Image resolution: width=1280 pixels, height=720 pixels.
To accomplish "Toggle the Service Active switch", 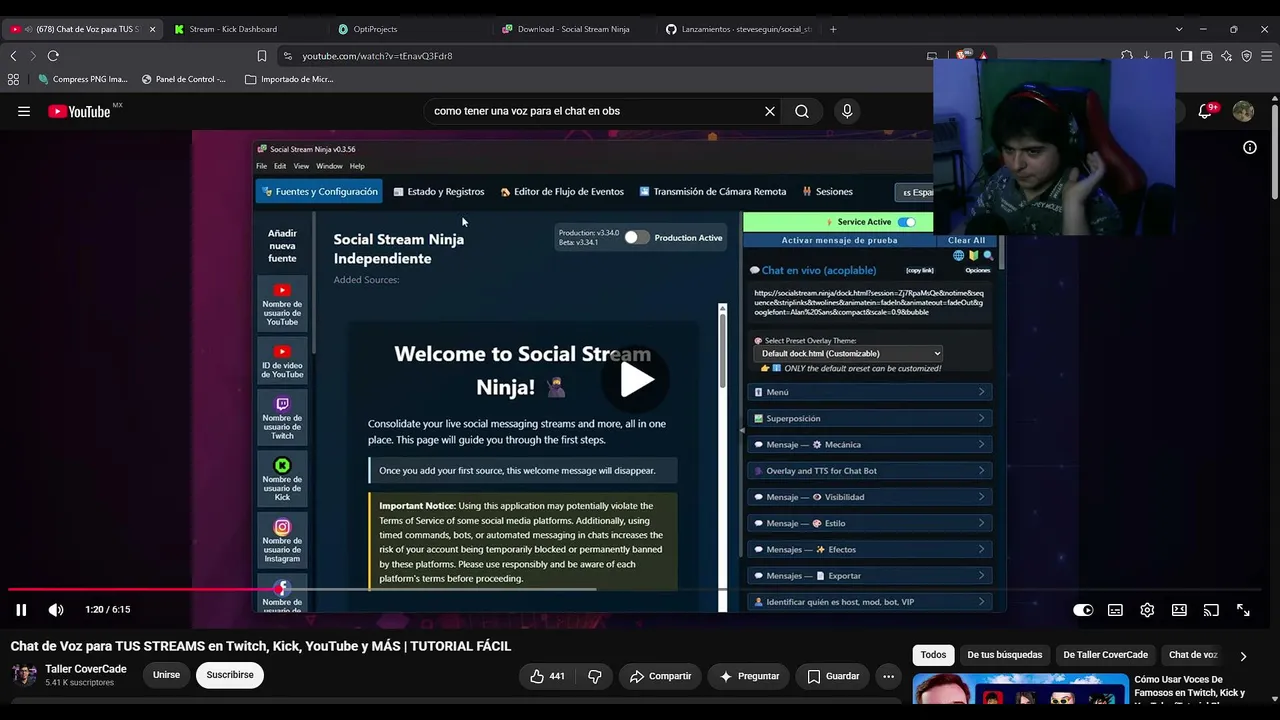I will click(x=906, y=222).
